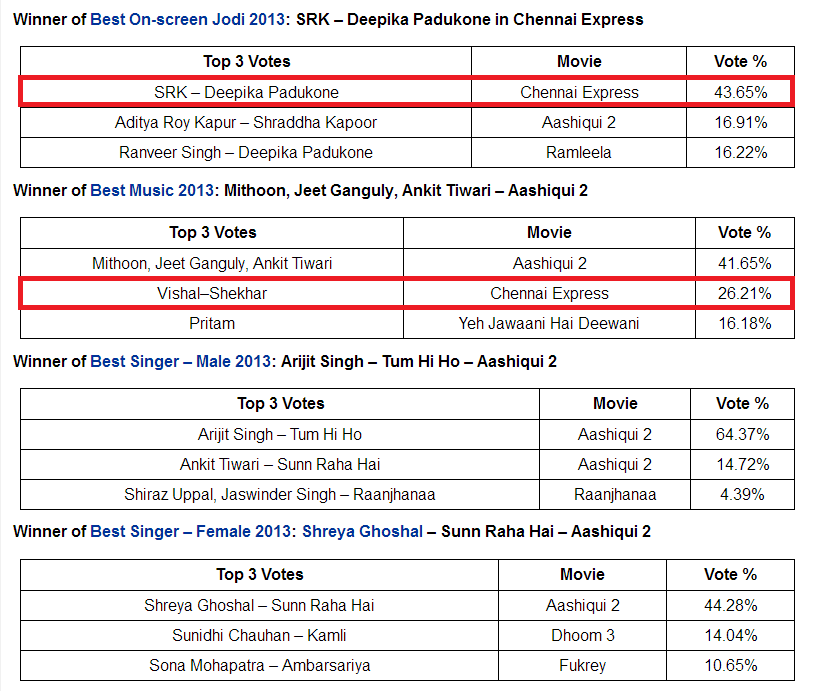Click Chennai Express in the Jodi table
This screenshot has height=691, width=814.
(x=579, y=92)
